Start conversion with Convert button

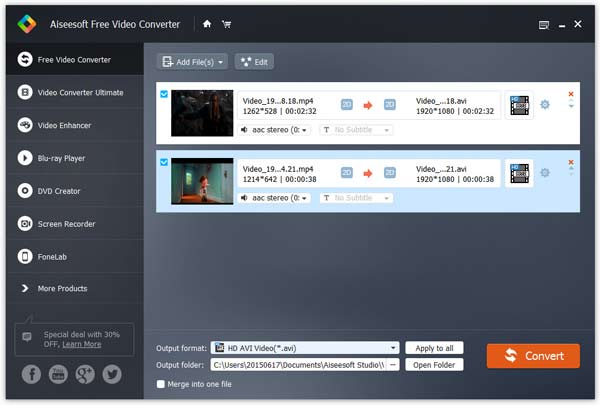(x=533, y=356)
